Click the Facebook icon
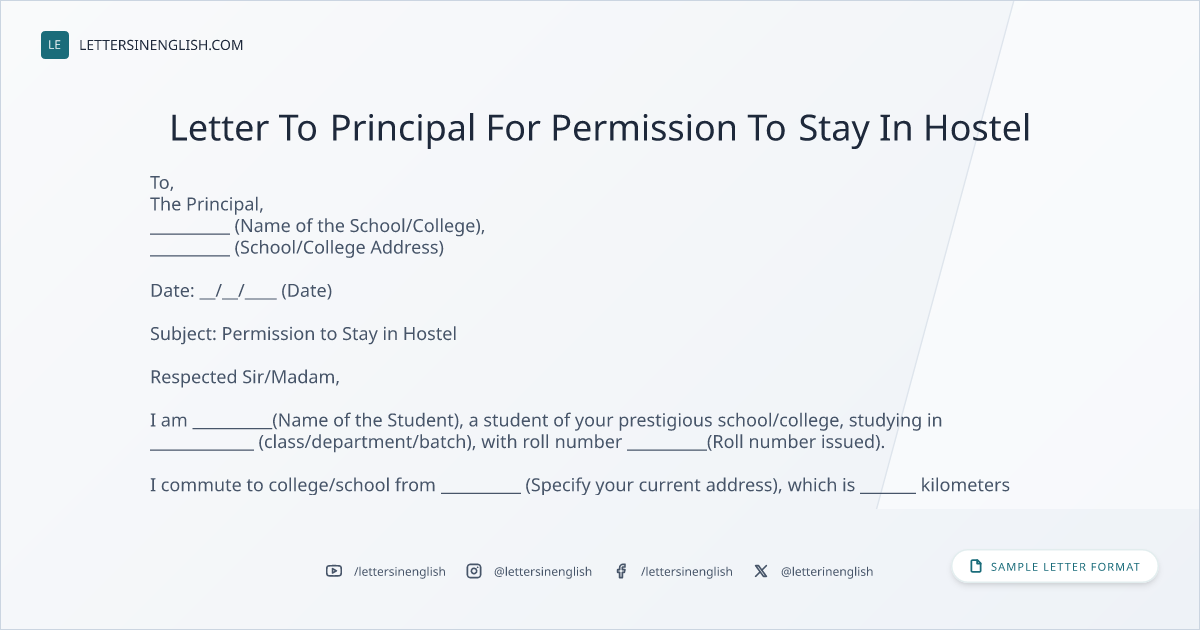 tap(621, 571)
